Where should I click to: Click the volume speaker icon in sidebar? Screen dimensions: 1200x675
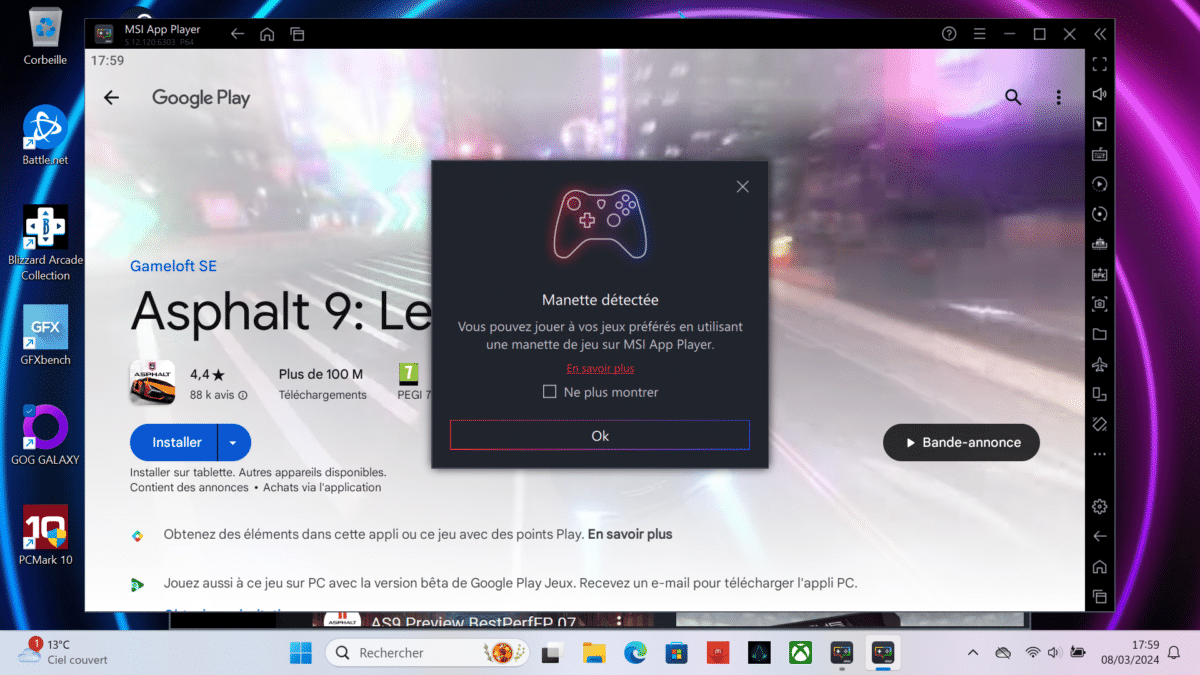coord(1100,94)
